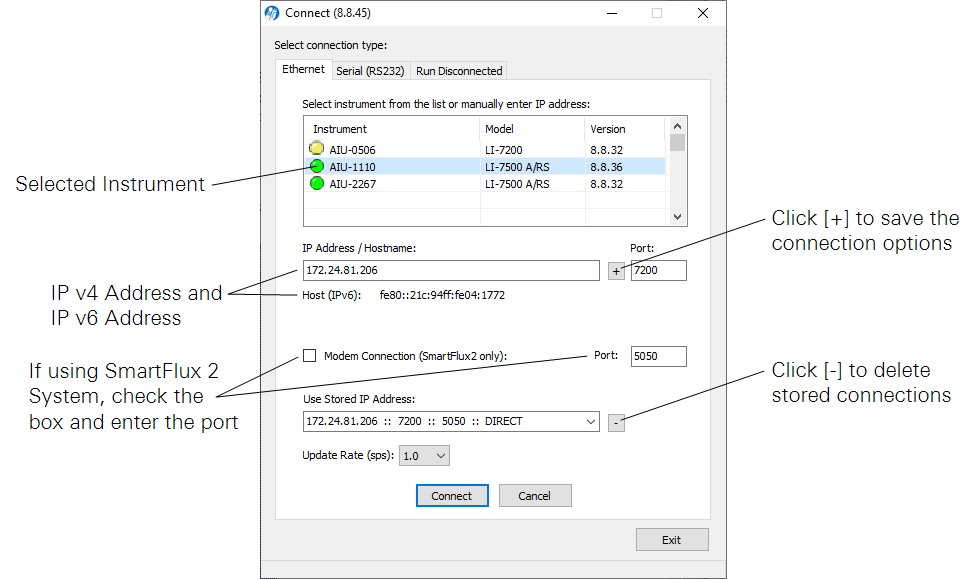Click the app logo in title bar
The width and height of the screenshot is (977, 579).
coord(272,13)
